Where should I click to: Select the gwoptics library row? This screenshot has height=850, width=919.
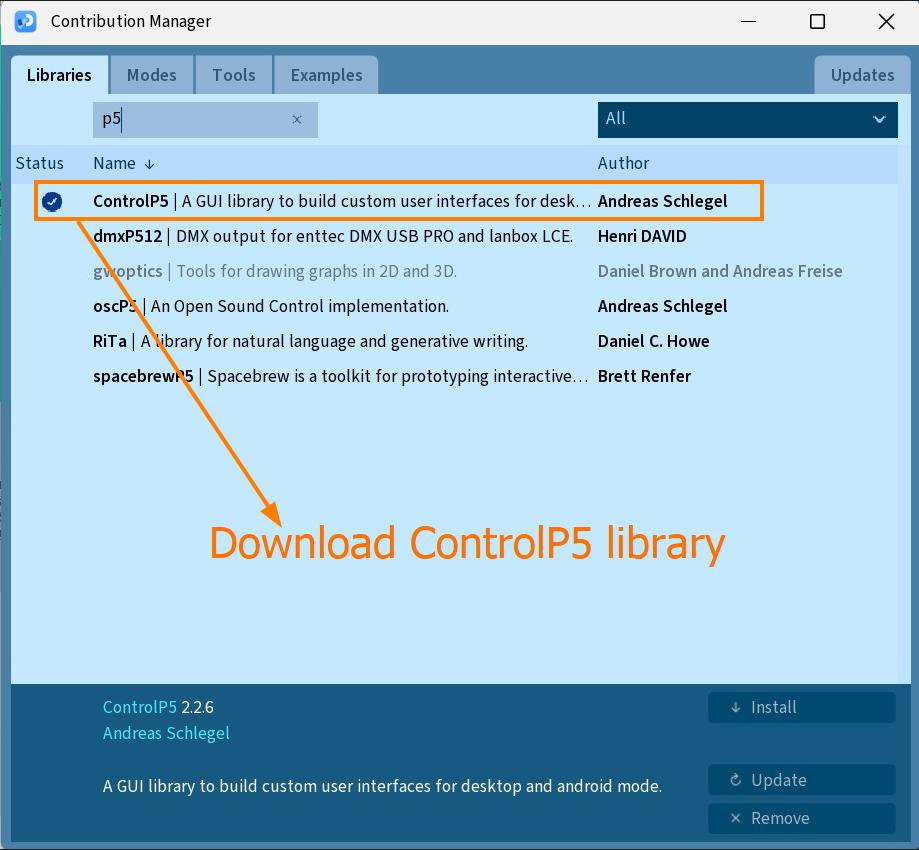[x=454, y=271]
